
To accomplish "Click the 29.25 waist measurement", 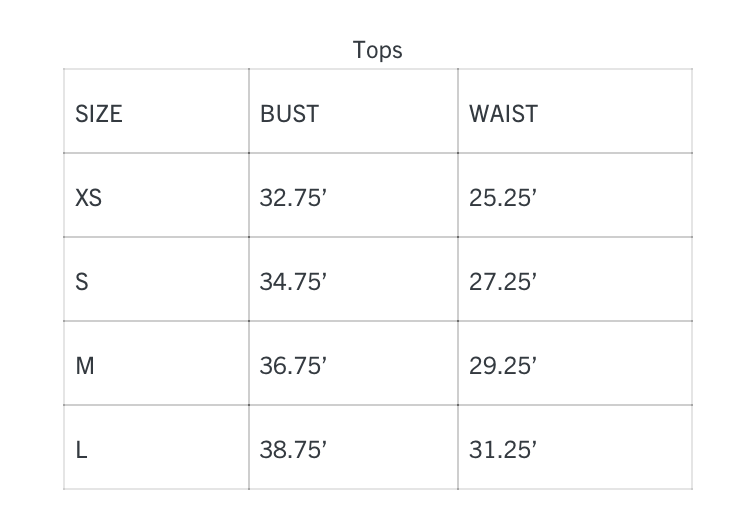I will coord(503,366).
